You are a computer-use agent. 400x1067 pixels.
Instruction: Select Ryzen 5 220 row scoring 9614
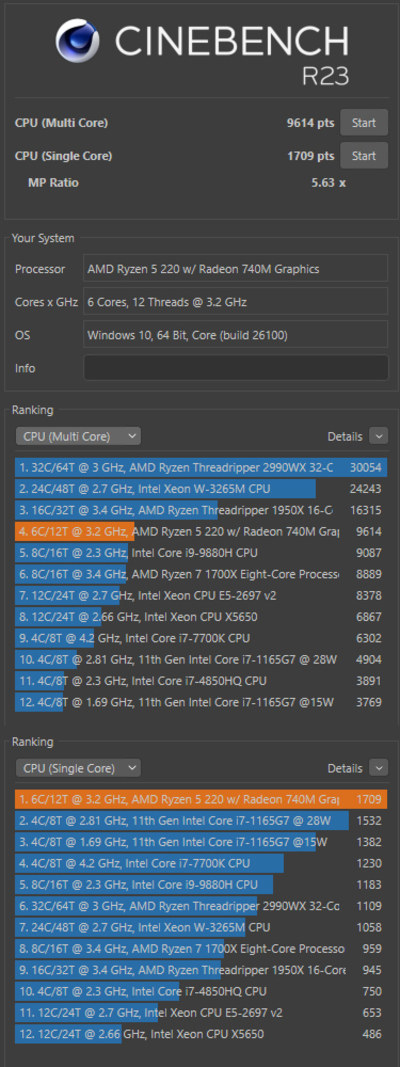201,531
